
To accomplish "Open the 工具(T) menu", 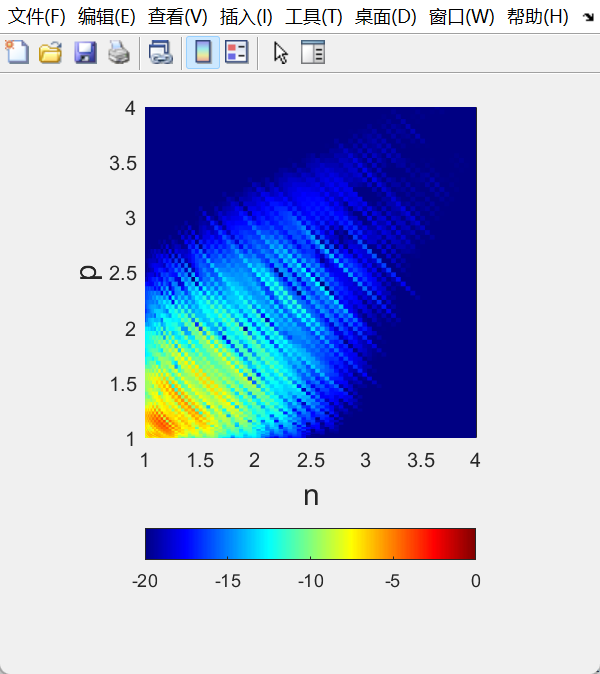I will pyautogui.click(x=314, y=17).
